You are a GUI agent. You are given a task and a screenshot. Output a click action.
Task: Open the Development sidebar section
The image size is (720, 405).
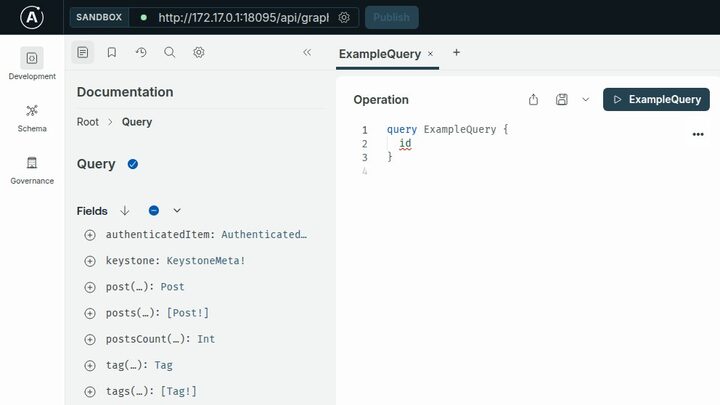point(32,64)
